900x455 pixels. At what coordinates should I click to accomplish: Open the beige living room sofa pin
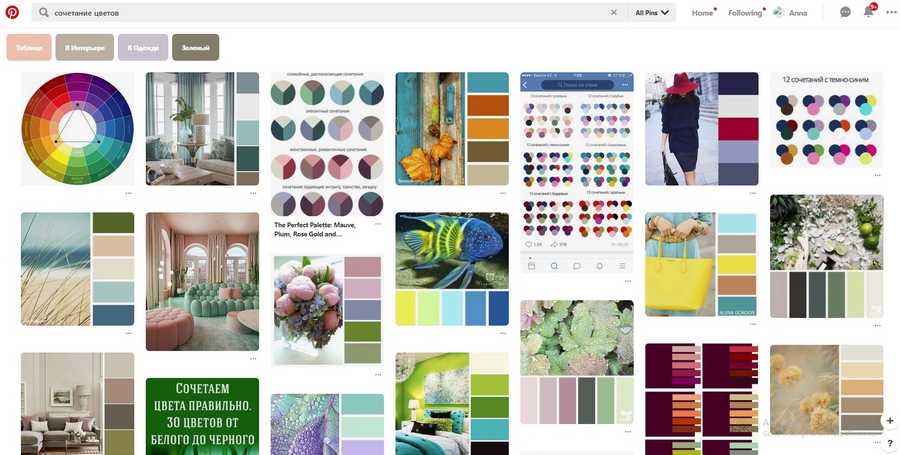(x=77, y=404)
